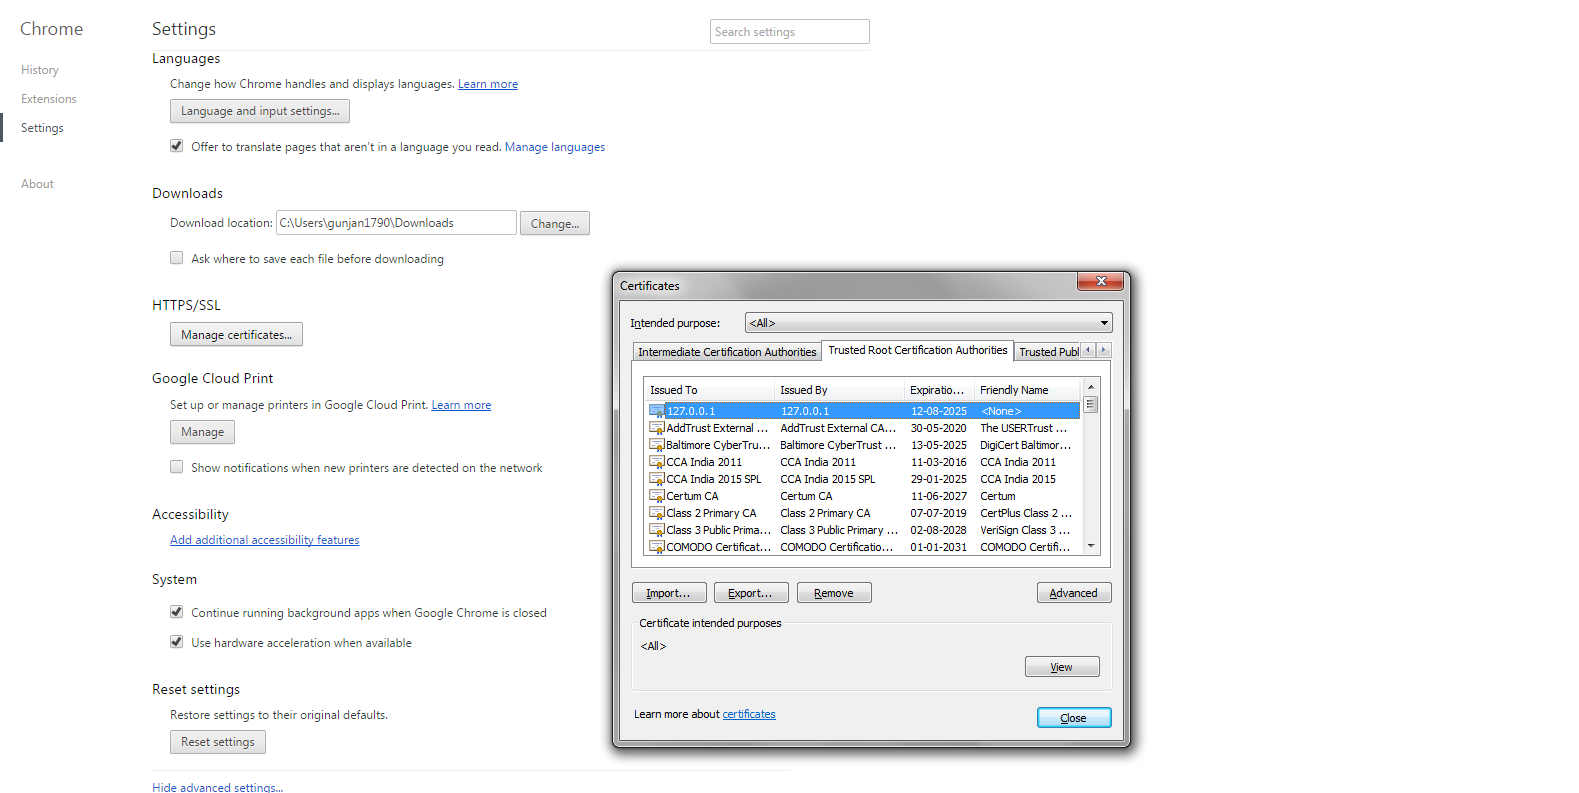Click Issued By CCA India 2015 SPL
Viewport: 1579px width, 793px height.
click(x=827, y=479)
